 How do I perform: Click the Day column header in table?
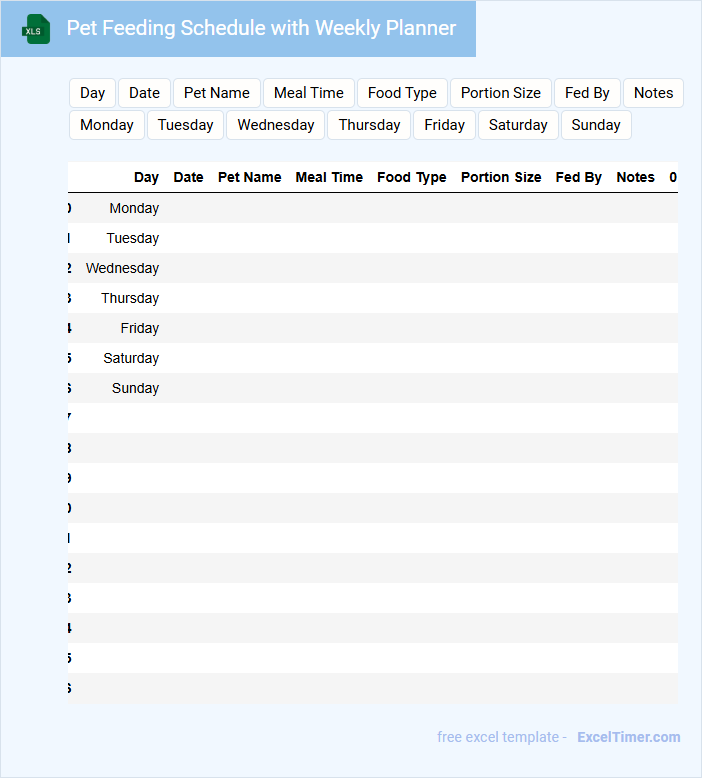point(146,177)
